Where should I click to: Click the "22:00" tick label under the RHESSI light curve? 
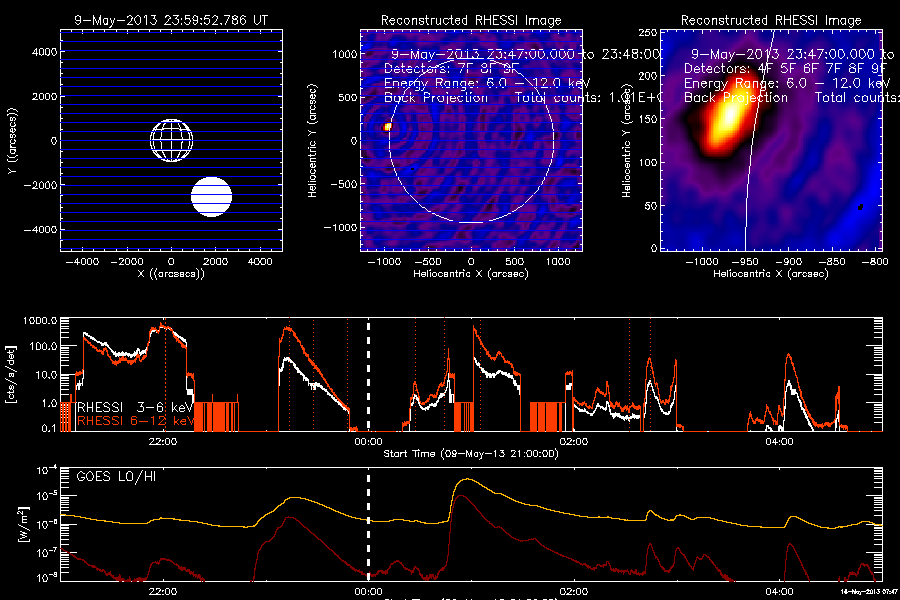tap(162, 442)
